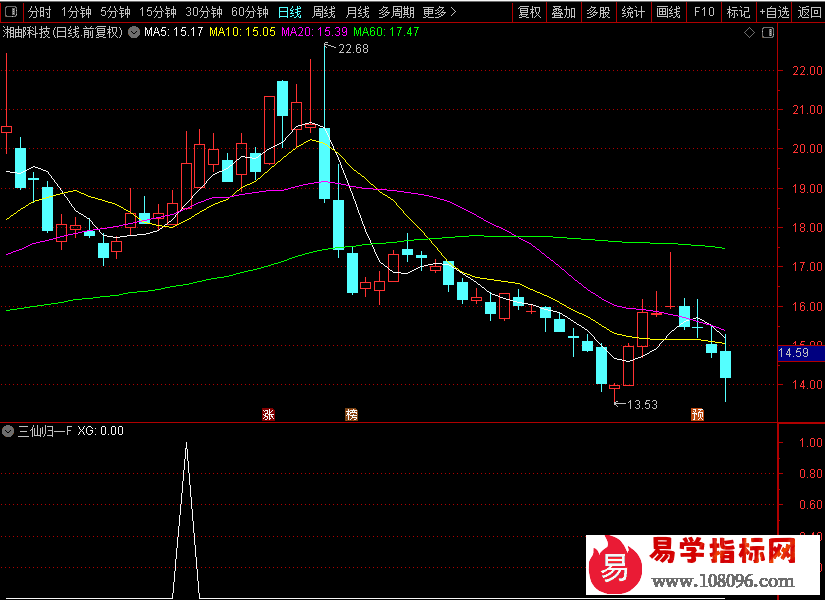Switch to 月线 monthly chart
This screenshot has height=600, width=825.
click(x=358, y=12)
